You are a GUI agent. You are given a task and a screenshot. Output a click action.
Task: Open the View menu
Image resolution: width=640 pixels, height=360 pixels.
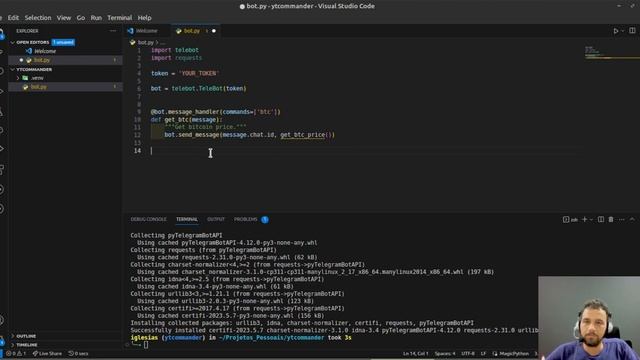(64, 18)
